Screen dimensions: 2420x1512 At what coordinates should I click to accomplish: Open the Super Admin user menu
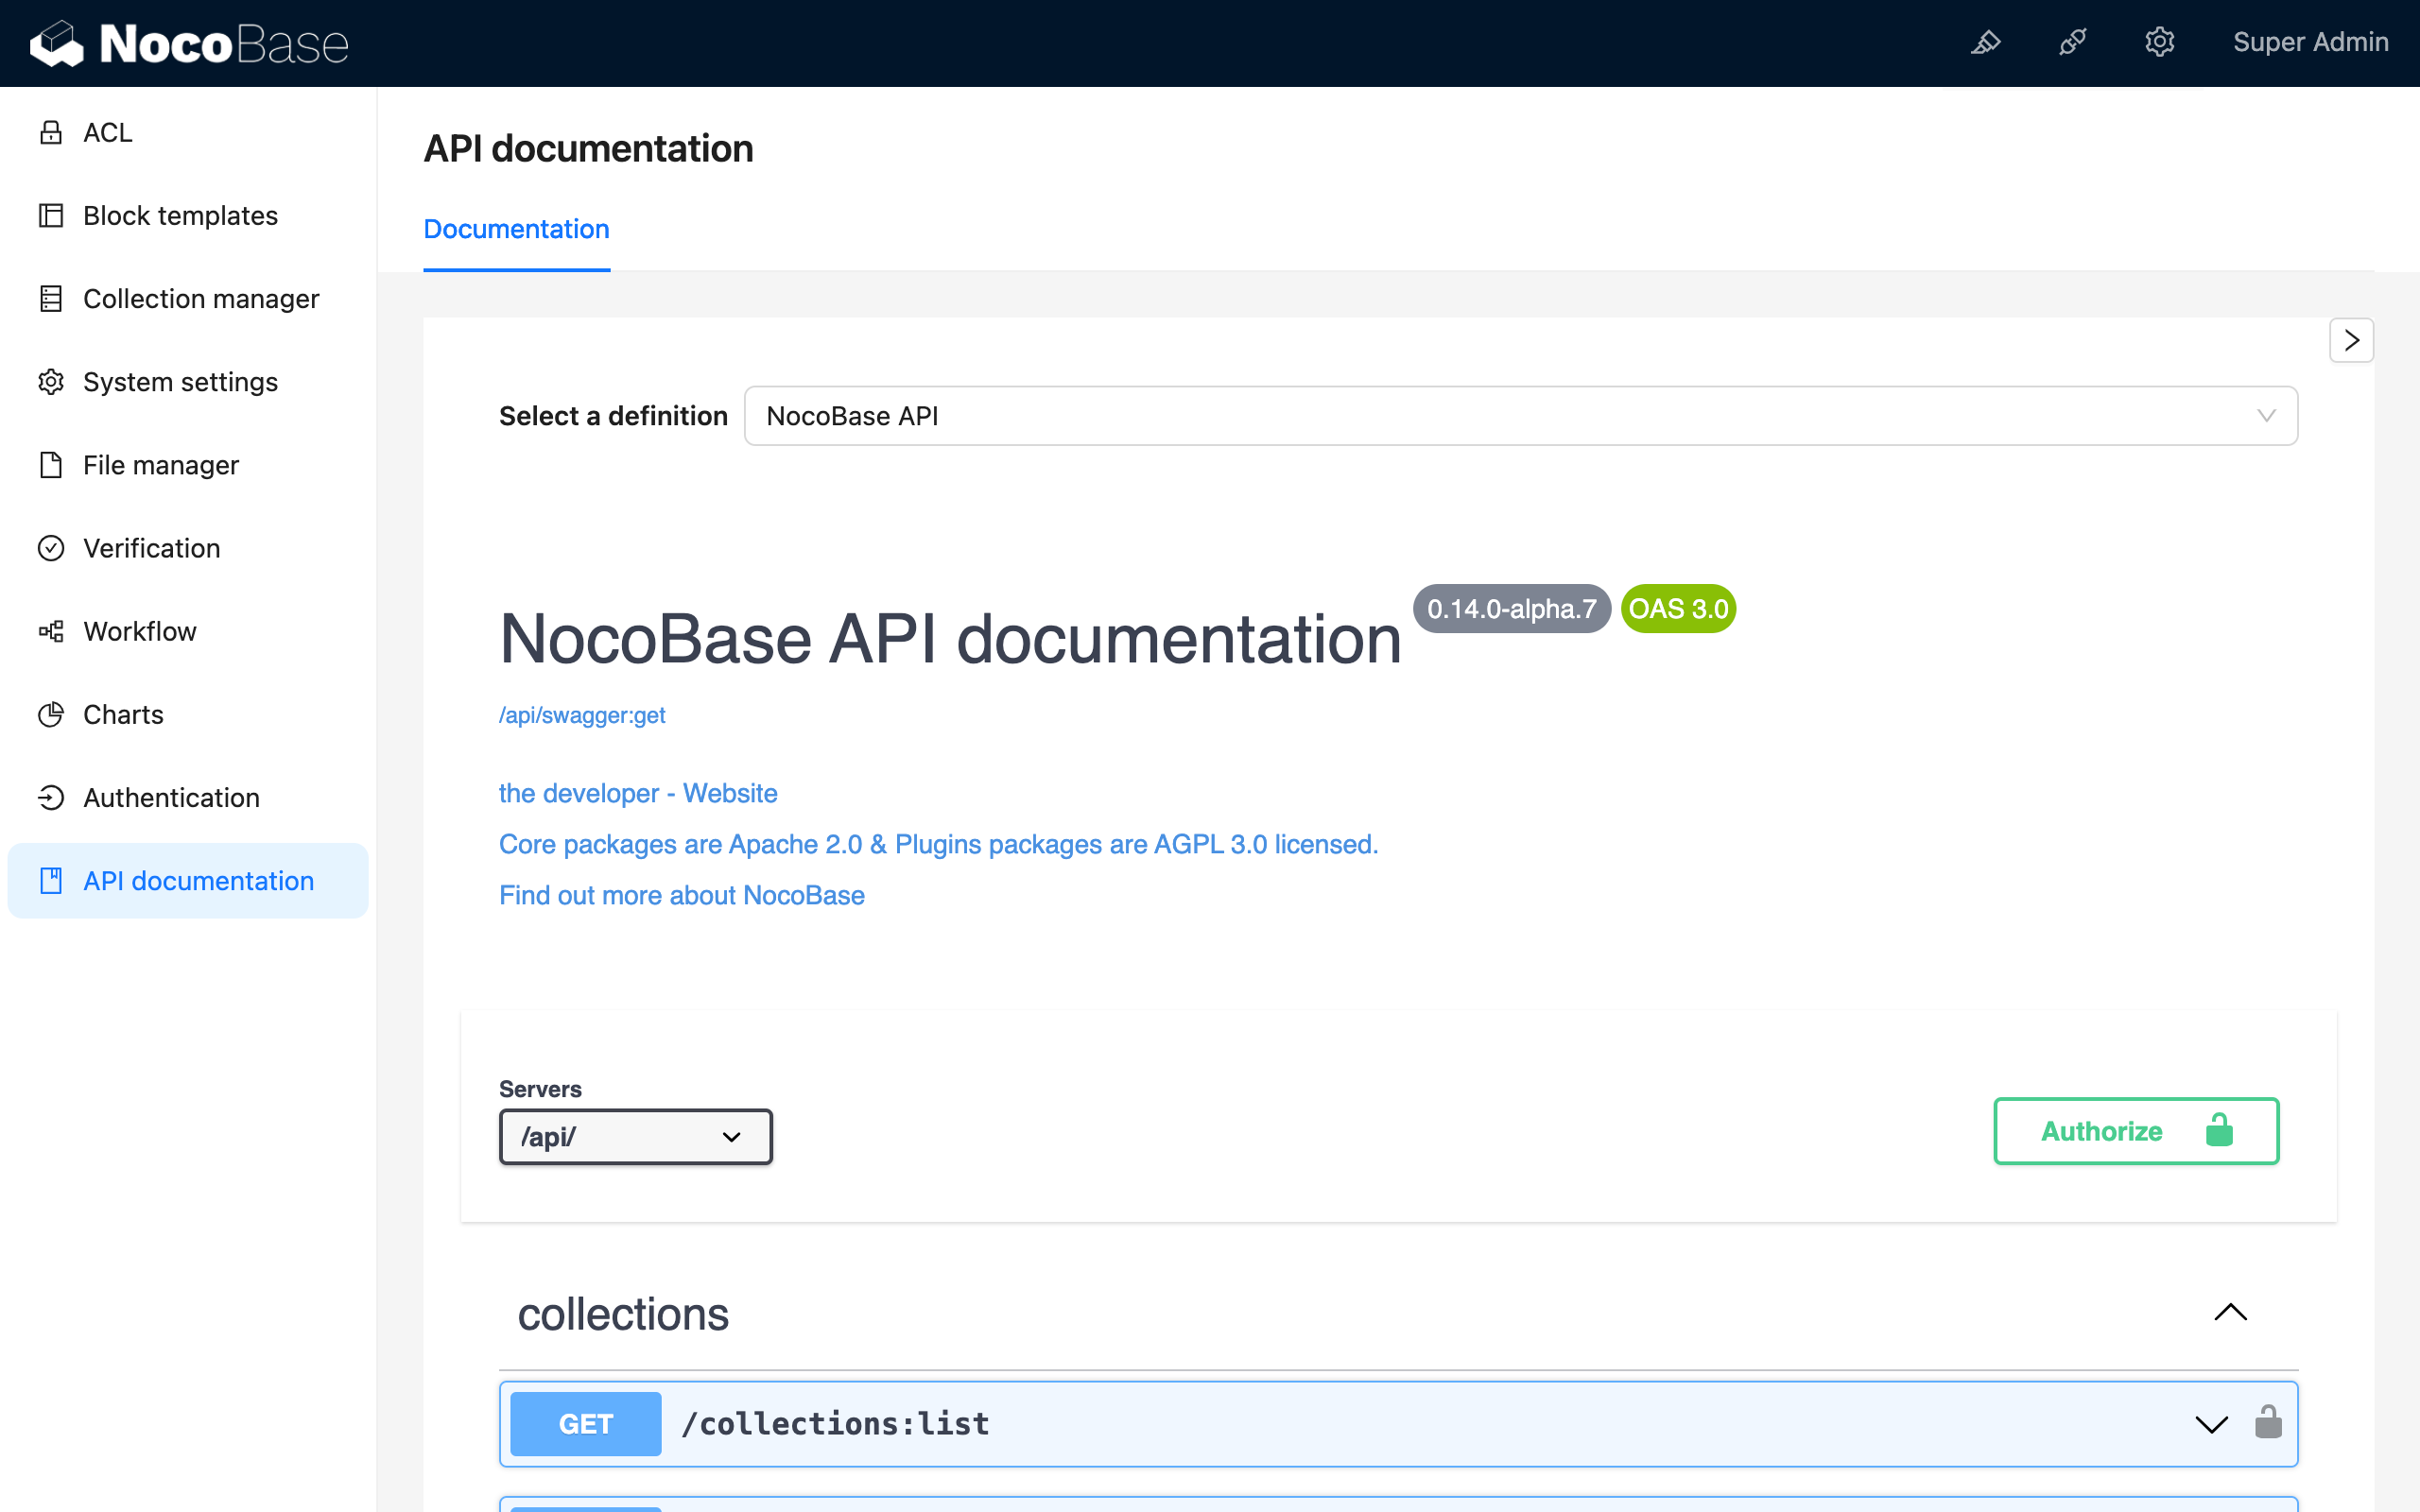tap(2310, 42)
